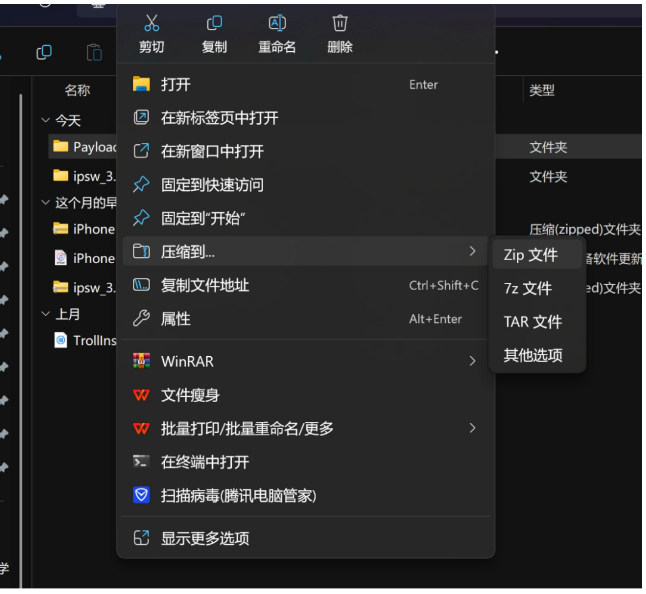Choose 在终端中打开
Viewport: 646px width, 594px height.
(x=305, y=462)
